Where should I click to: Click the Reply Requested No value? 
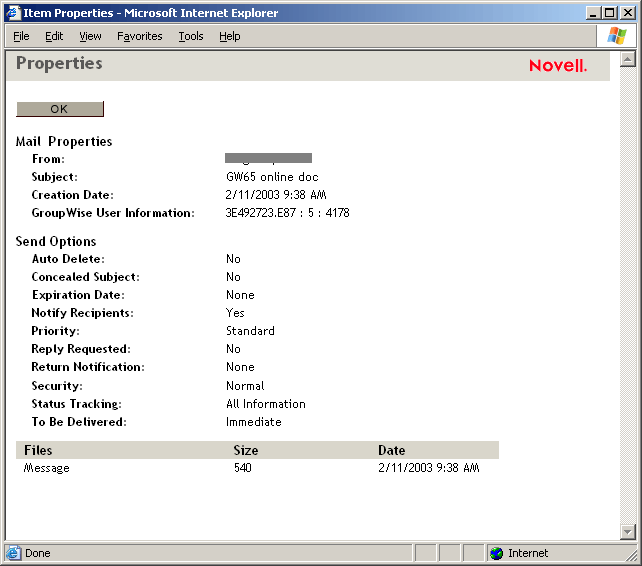click(233, 349)
